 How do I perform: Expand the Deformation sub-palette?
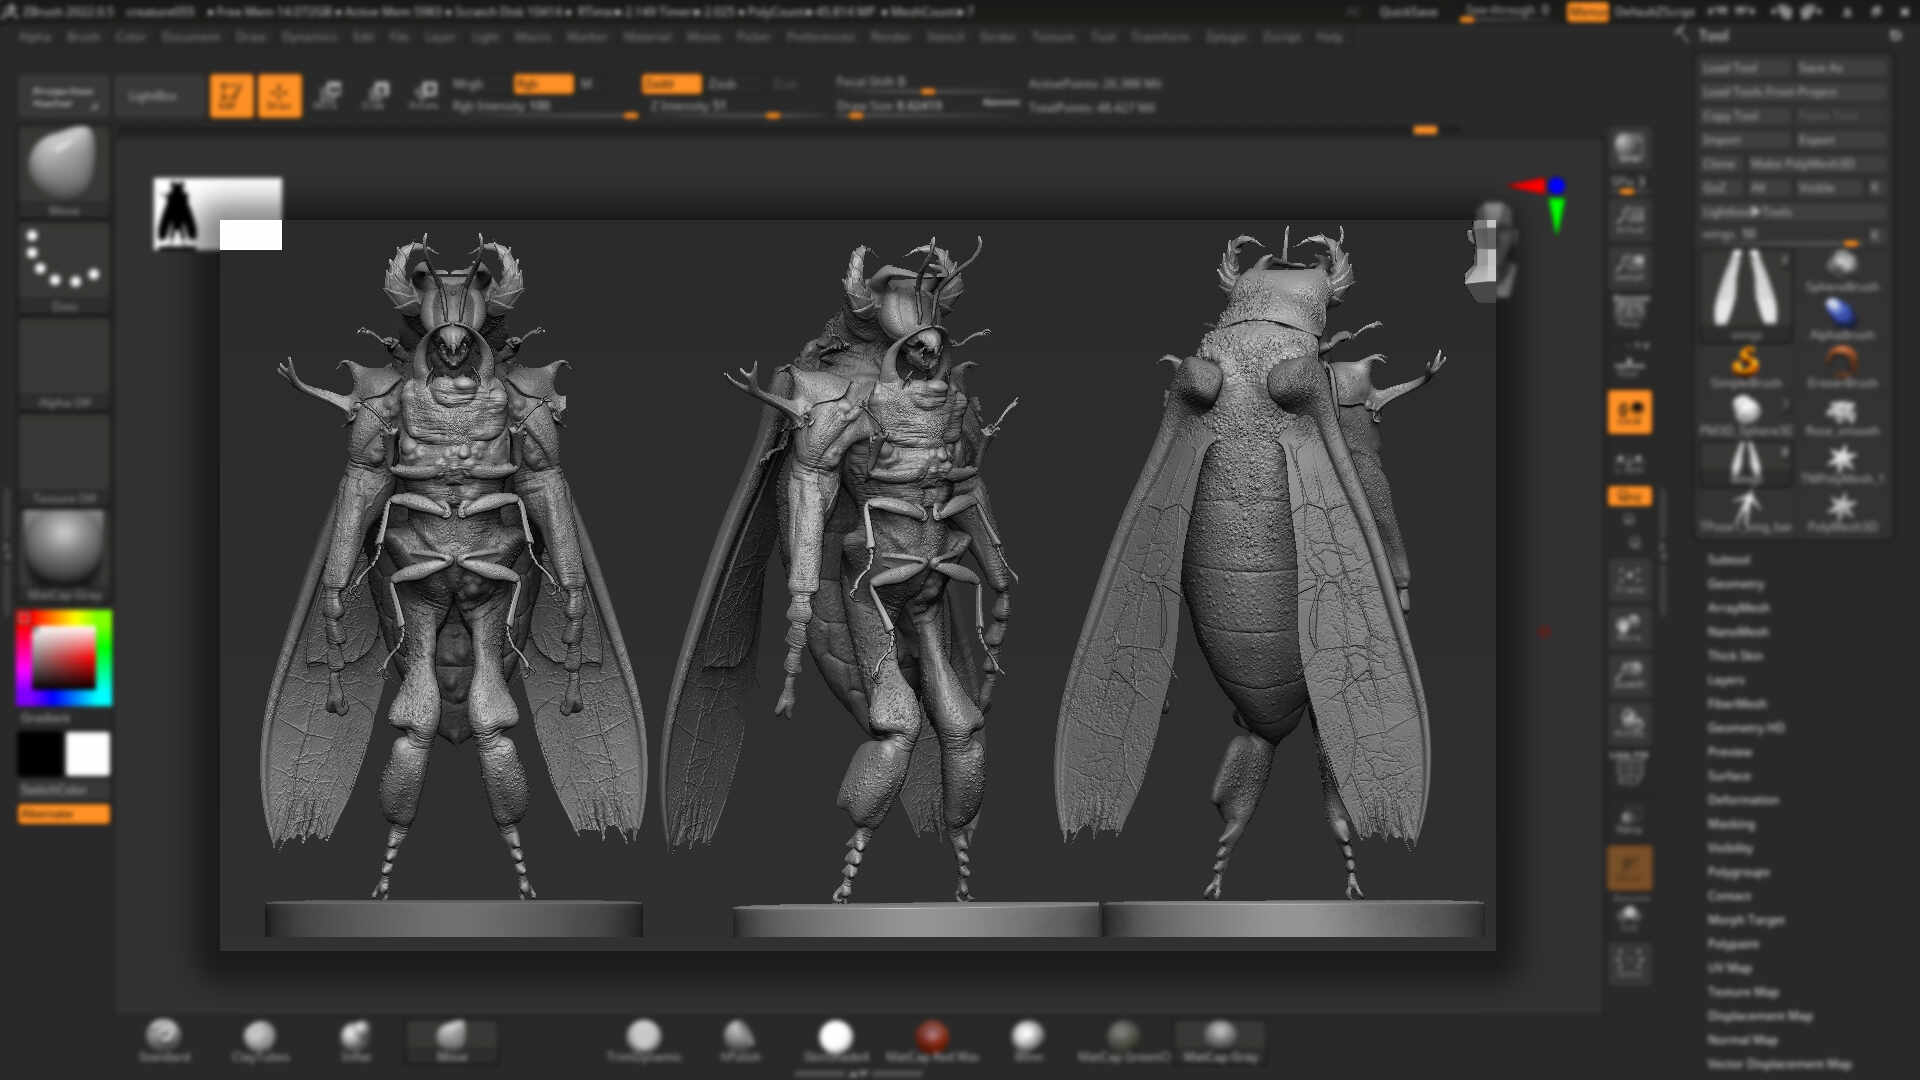click(x=1743, y=799)
